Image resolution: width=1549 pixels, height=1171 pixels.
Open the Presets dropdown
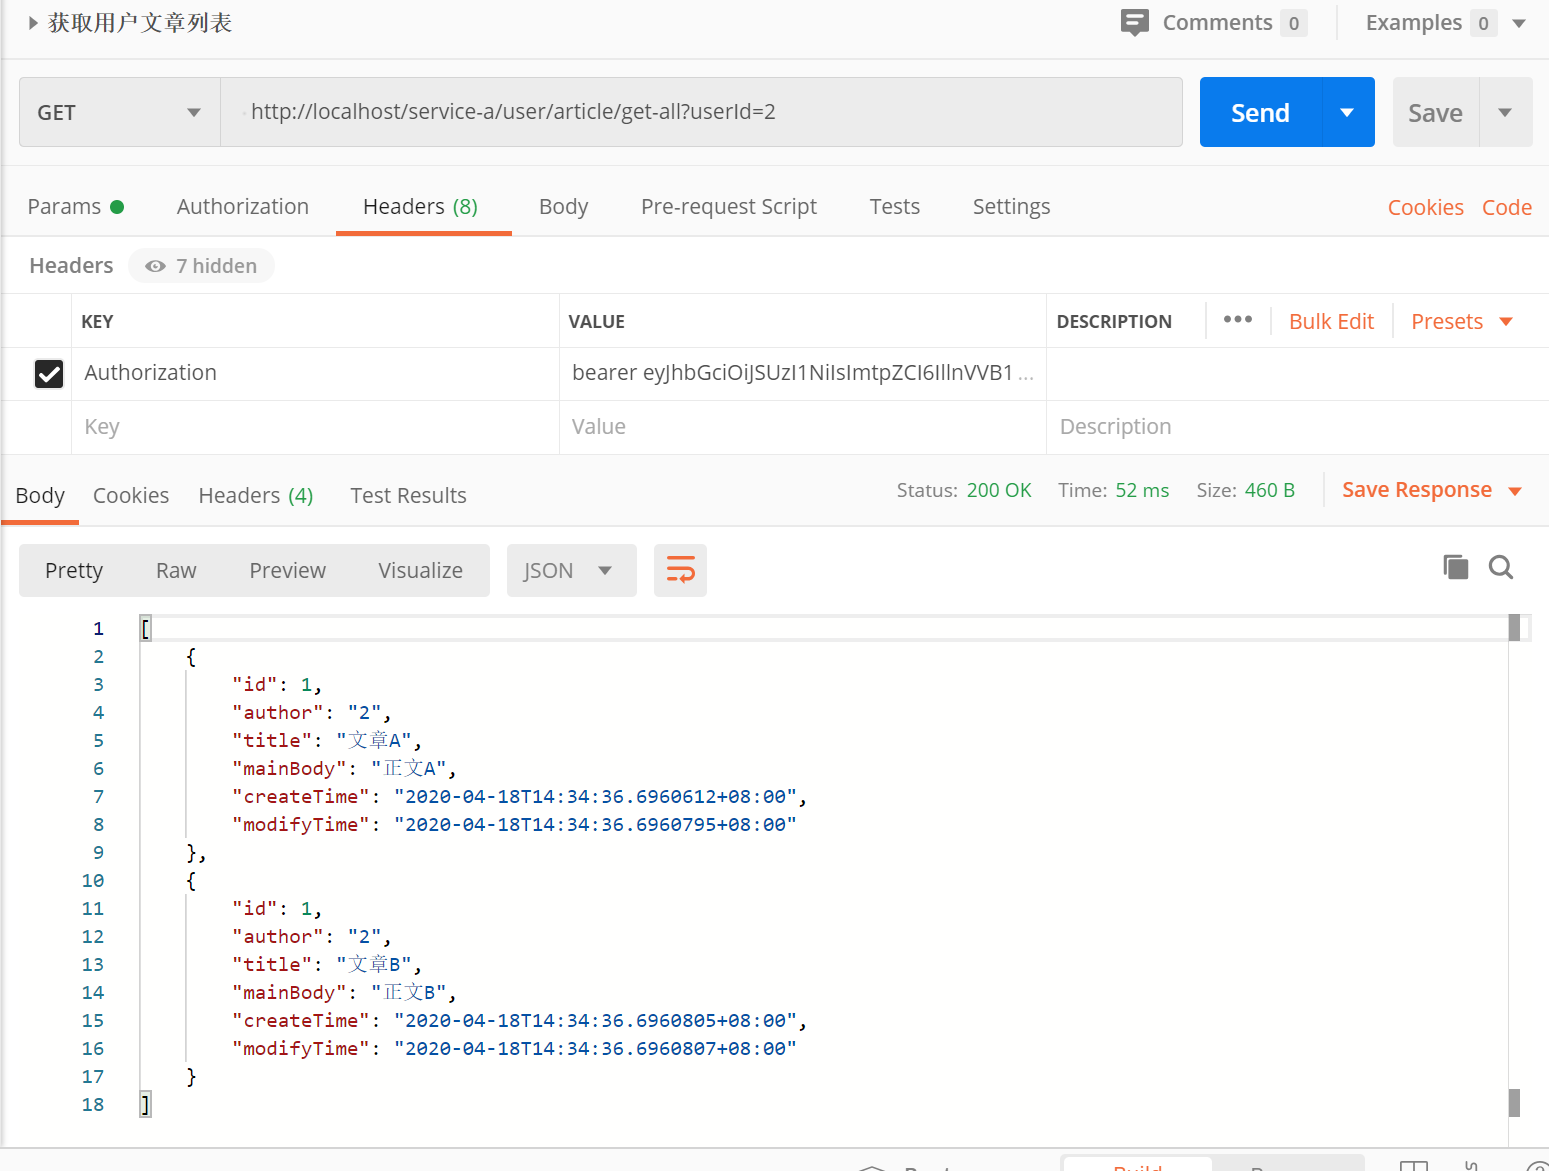[1461, 321]
